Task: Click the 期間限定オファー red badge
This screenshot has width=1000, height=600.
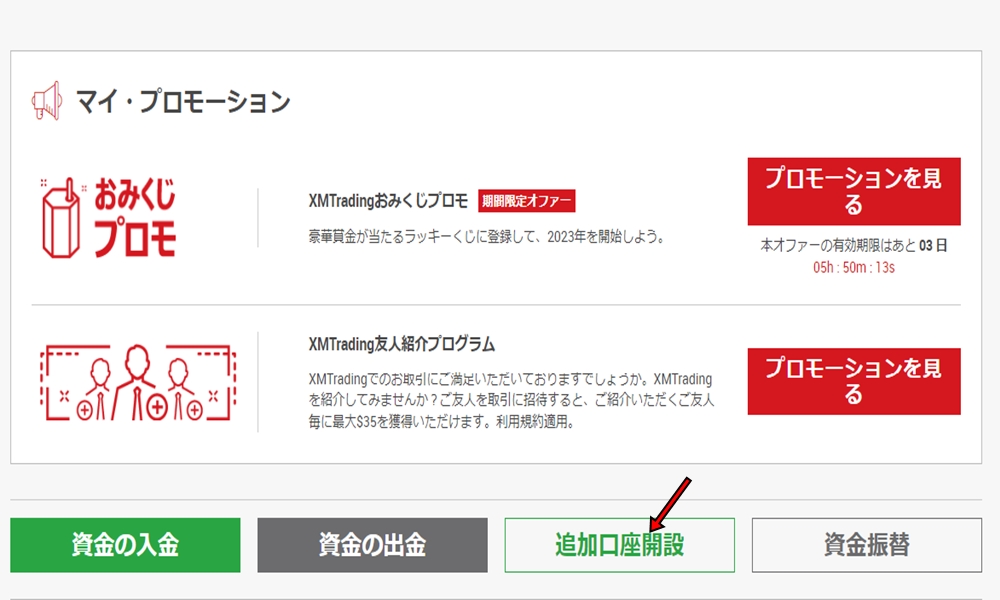Action: pos(529,199)
